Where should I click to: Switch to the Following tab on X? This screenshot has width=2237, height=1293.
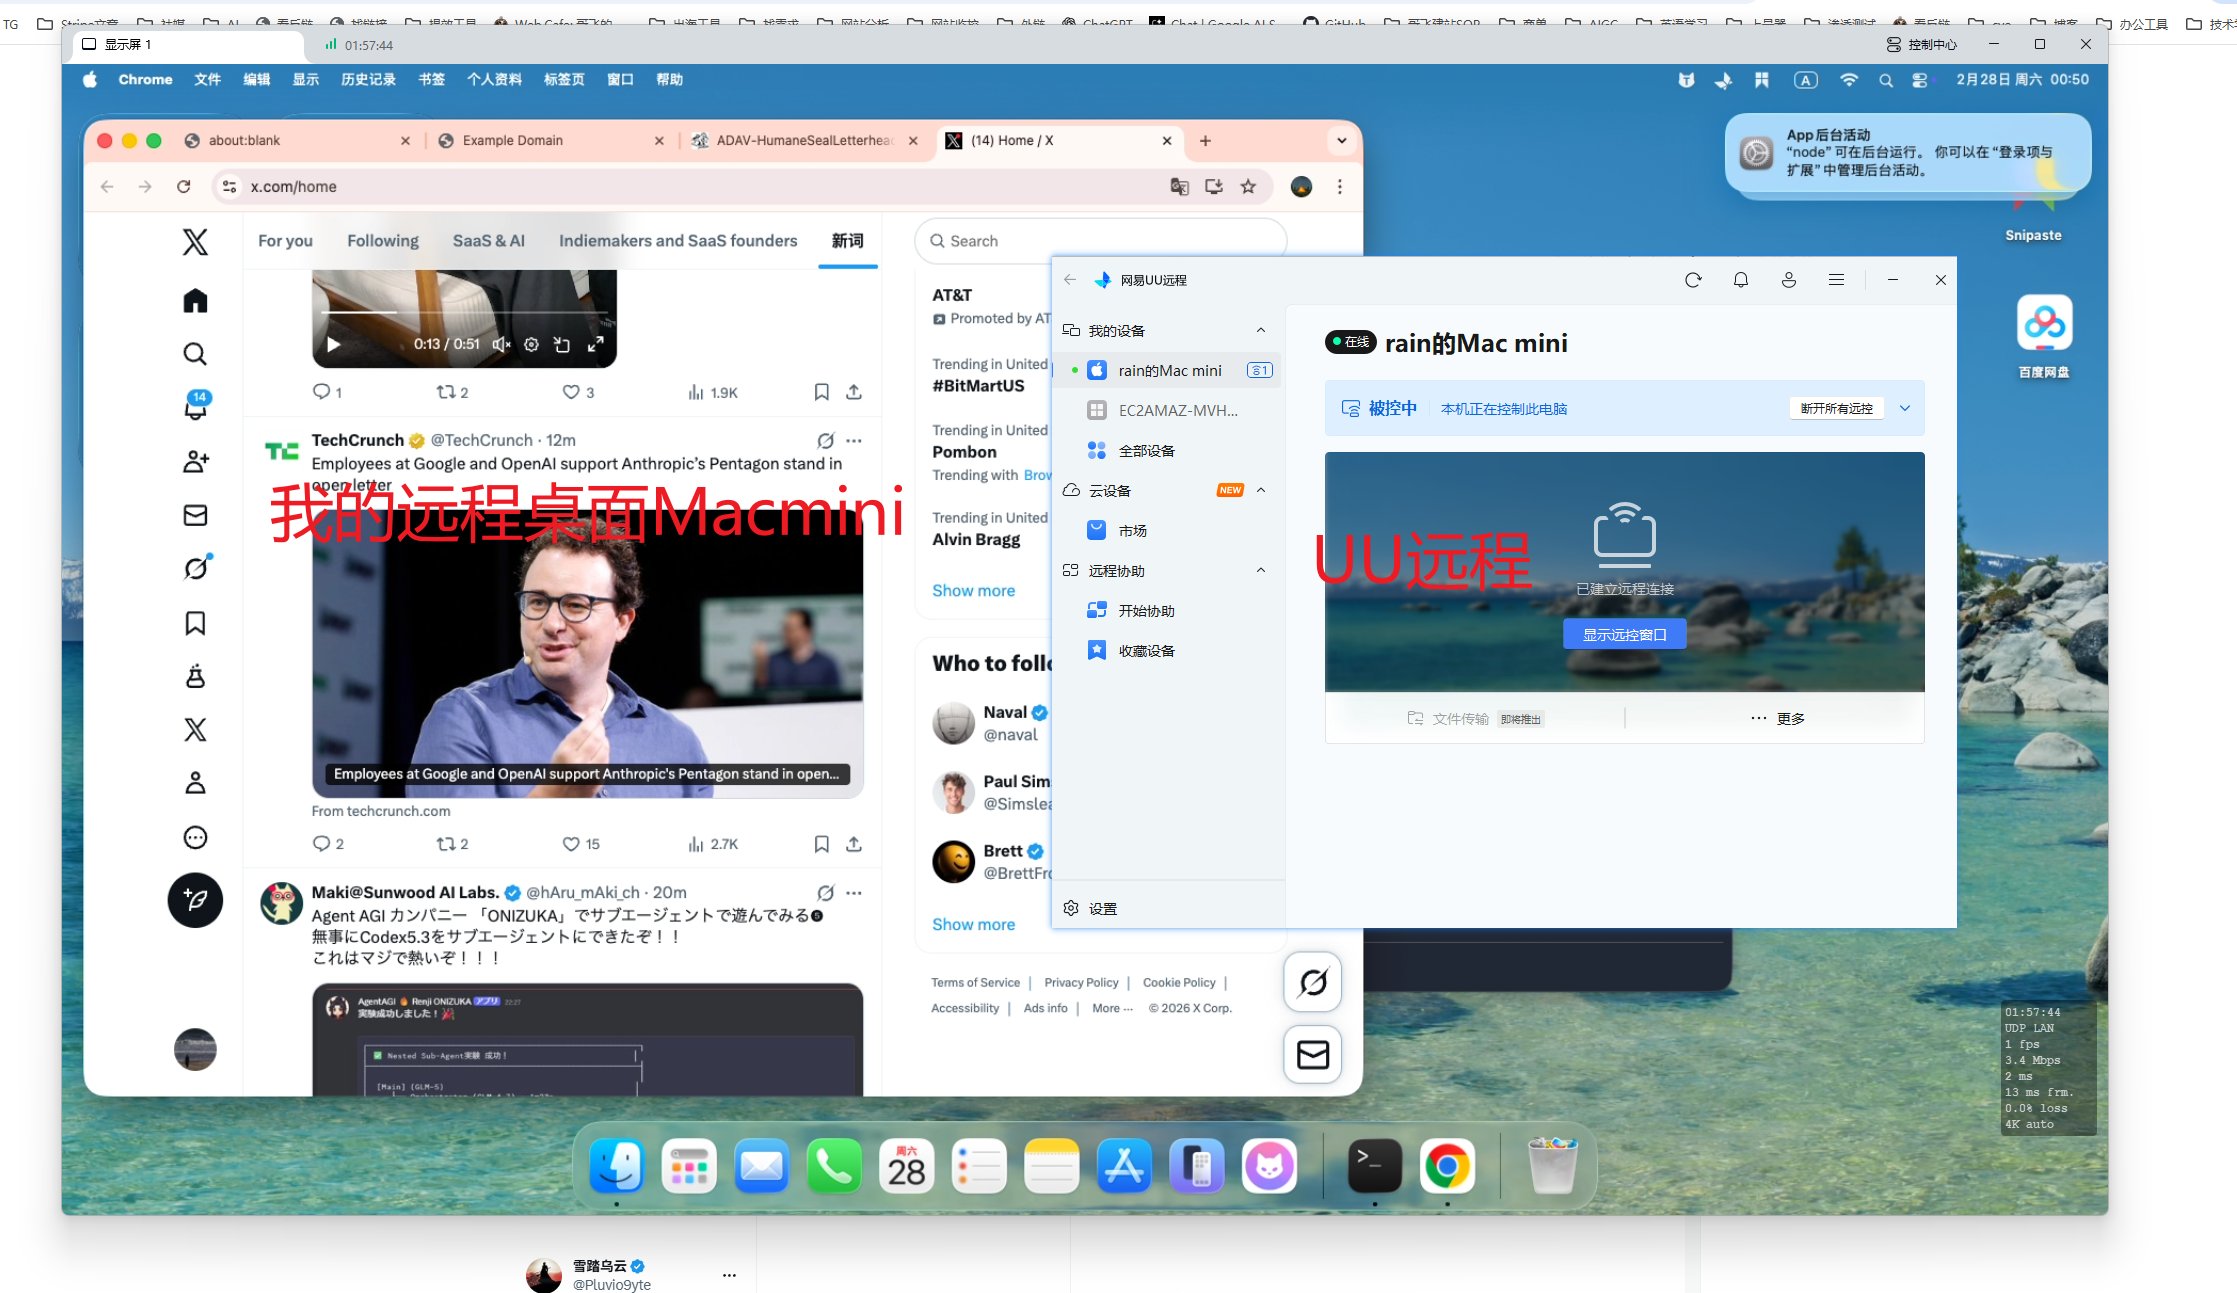click(x=382, y=241)
